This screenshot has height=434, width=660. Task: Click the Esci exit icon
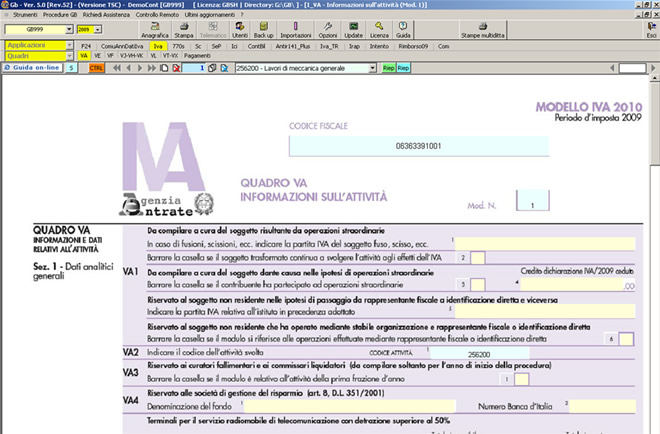pyautogui.click(x=651, y=30)
